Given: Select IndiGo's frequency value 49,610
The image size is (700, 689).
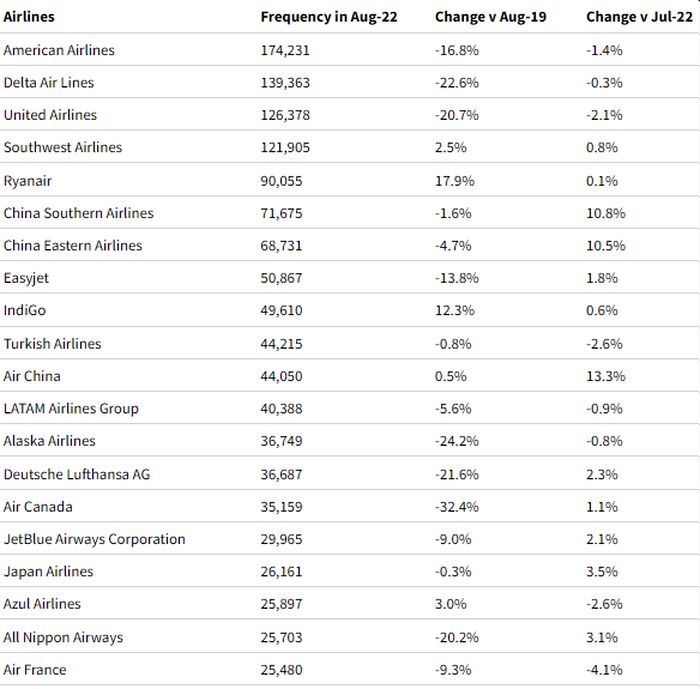Looking at the screenshot, I should 281,311.
